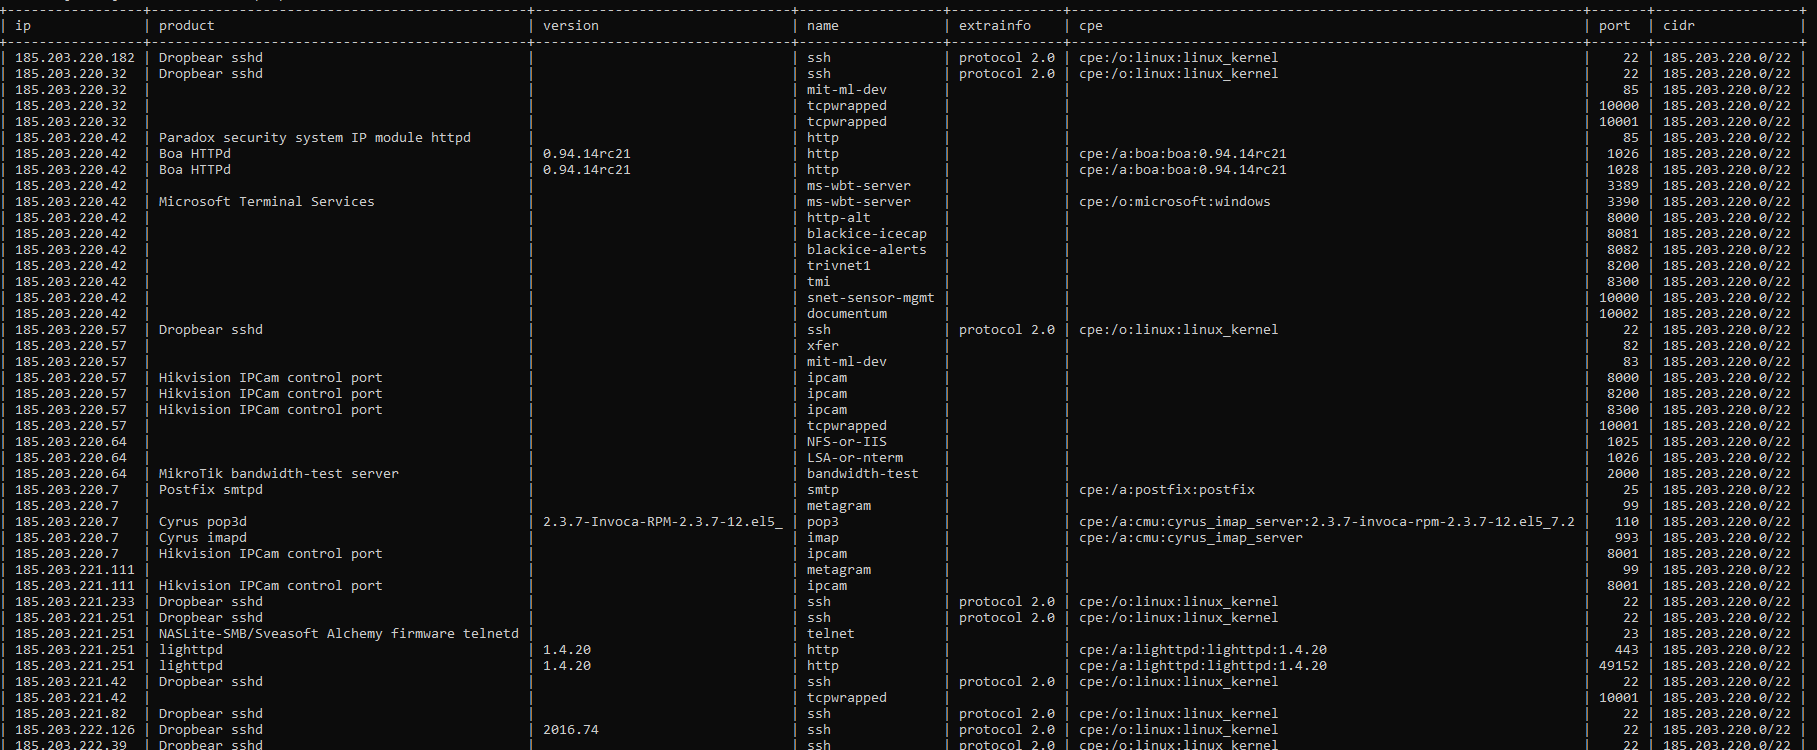This screenshot has width=1817, height=750.
Task: Select version '2.3.7-Invoca-RPM-2.3.7-12.el5_'
Action: pos(663,522)
